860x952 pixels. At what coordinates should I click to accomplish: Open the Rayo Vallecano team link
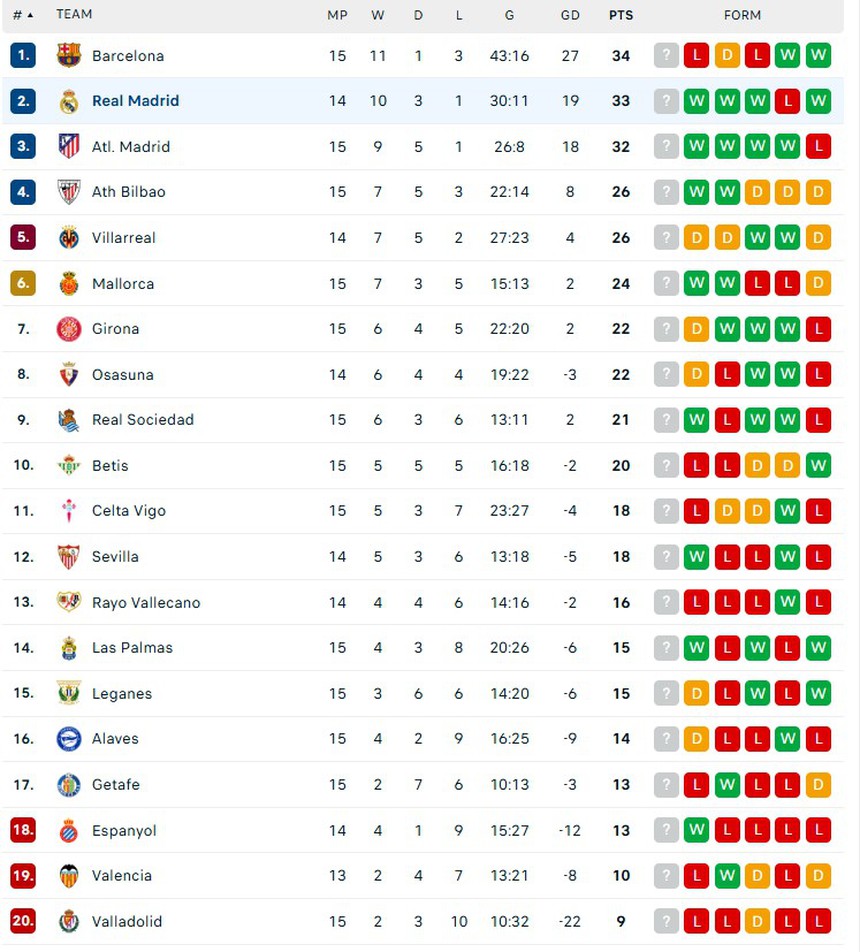coord(146,603)
